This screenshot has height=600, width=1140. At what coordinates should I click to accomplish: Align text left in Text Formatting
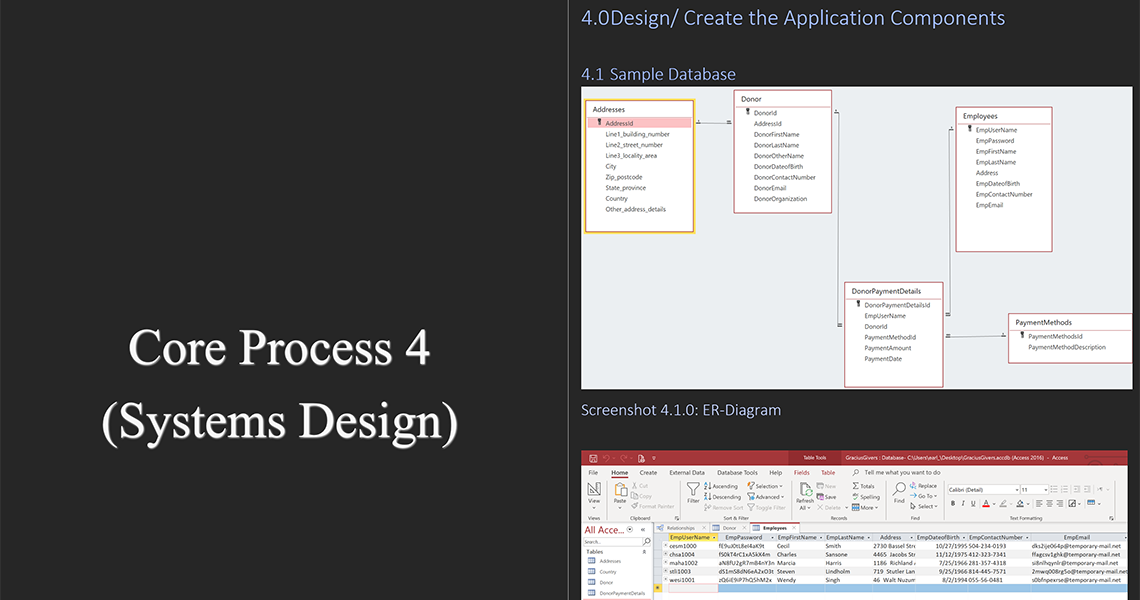coord(1038,503)
